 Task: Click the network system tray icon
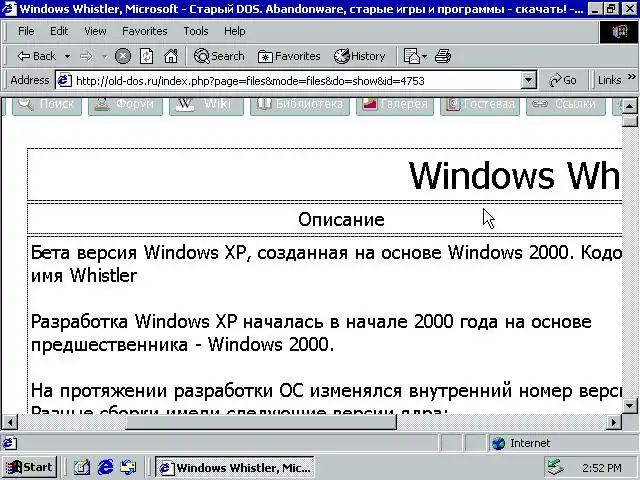555,468
